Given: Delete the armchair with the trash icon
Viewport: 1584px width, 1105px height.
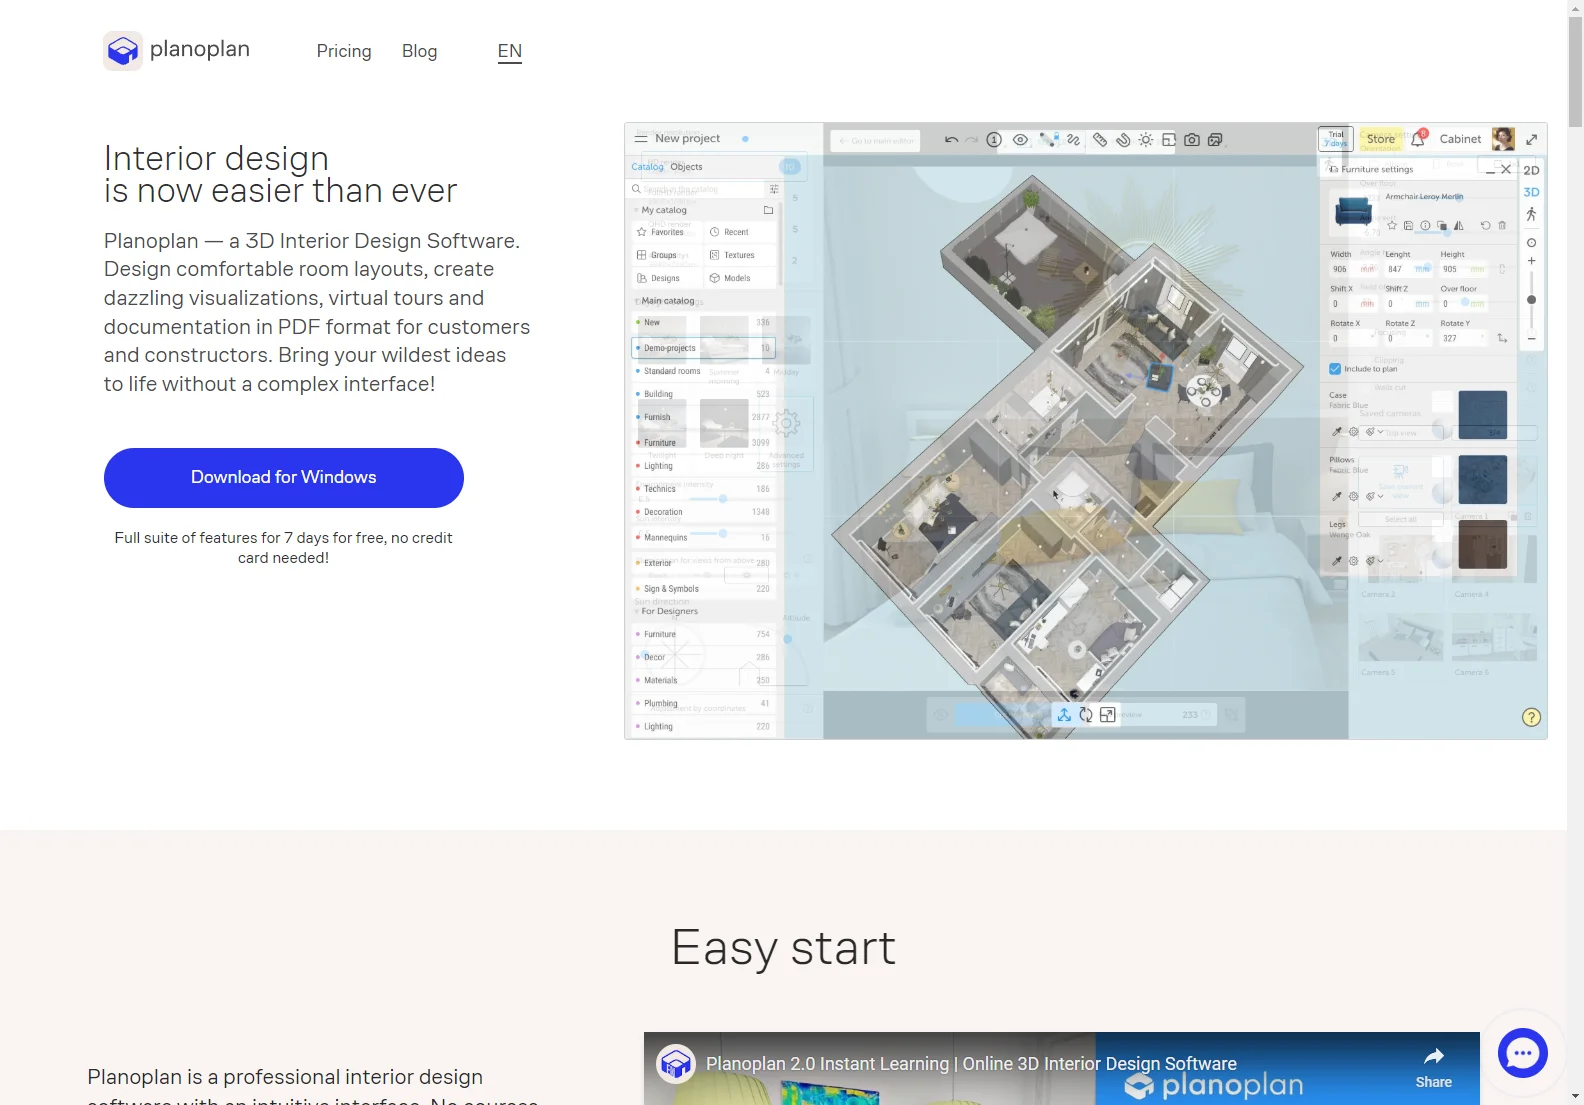Looking at the screenshot, I should [1502, 226].
